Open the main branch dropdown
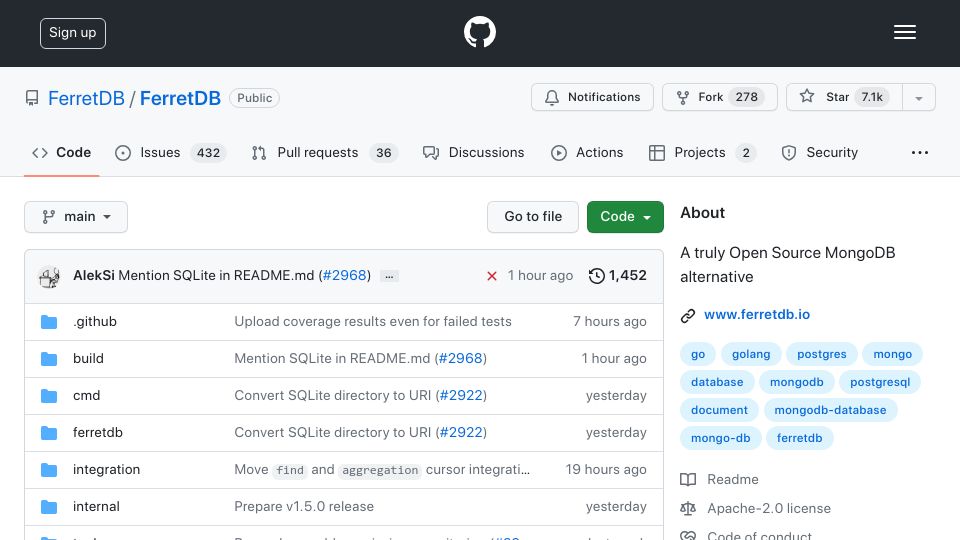 76,217
